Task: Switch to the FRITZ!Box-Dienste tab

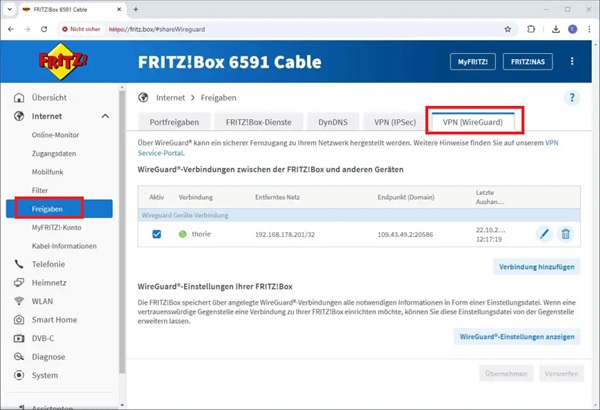Action: (259, 122)
